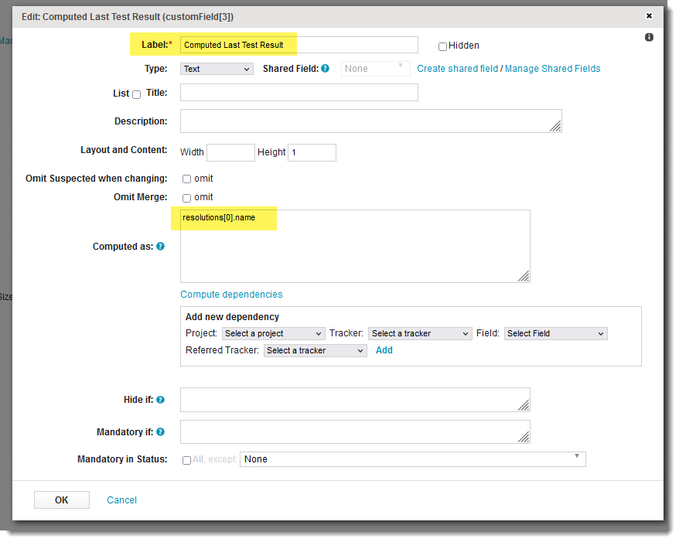Tick the List checkbox

point(137,94)
